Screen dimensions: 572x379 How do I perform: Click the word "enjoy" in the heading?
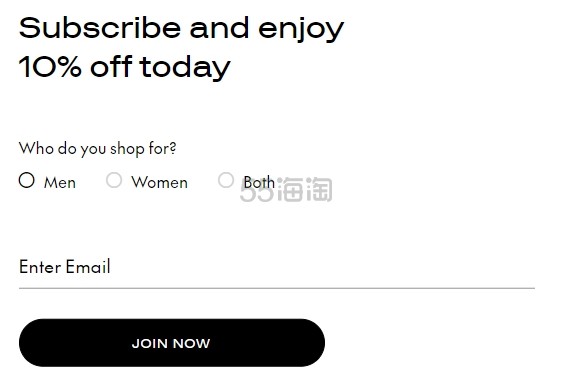pyautogui.click(x=301, y=30)
